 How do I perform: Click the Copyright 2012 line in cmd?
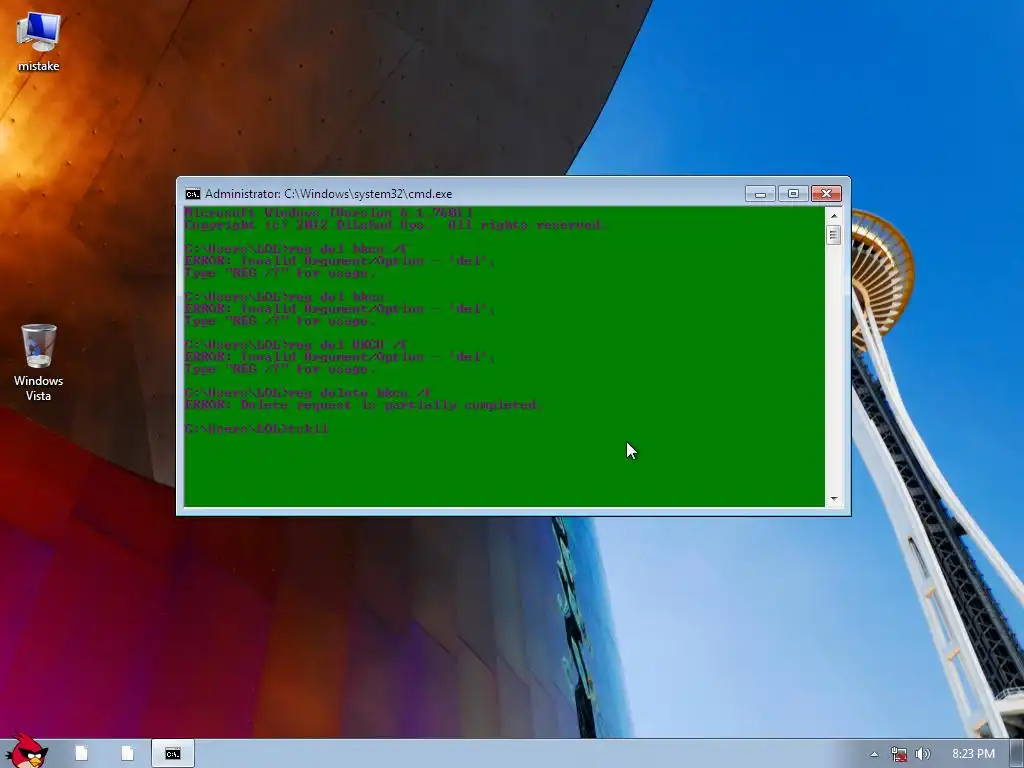coord(396,225)
